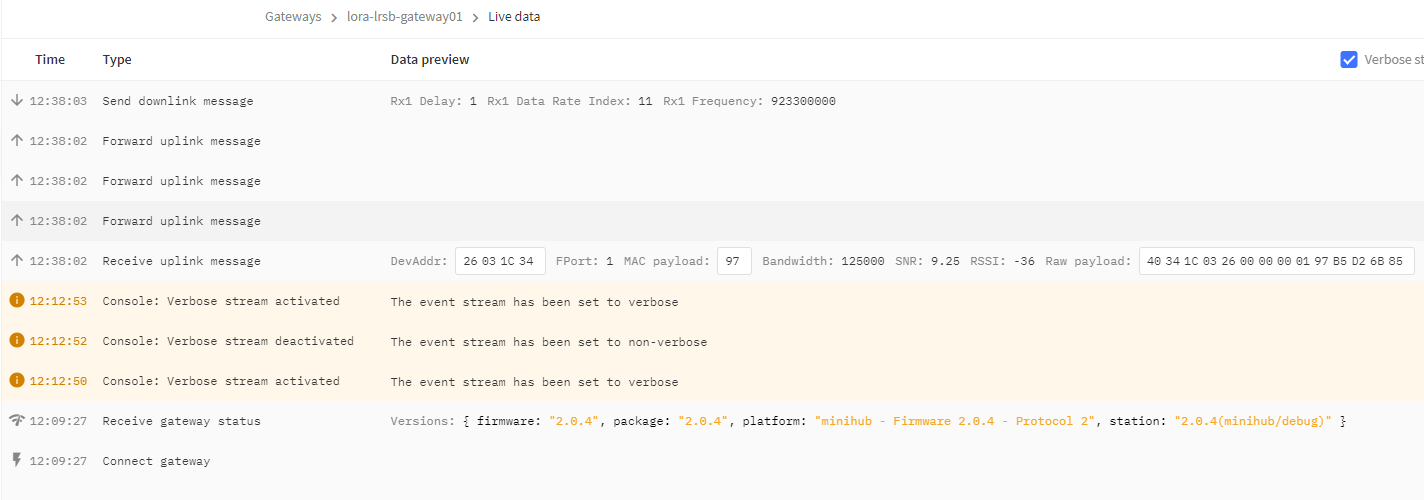Click the highlighted Forward uplink row arrow icon
The image size is (1424, 500).
[16, 221]
